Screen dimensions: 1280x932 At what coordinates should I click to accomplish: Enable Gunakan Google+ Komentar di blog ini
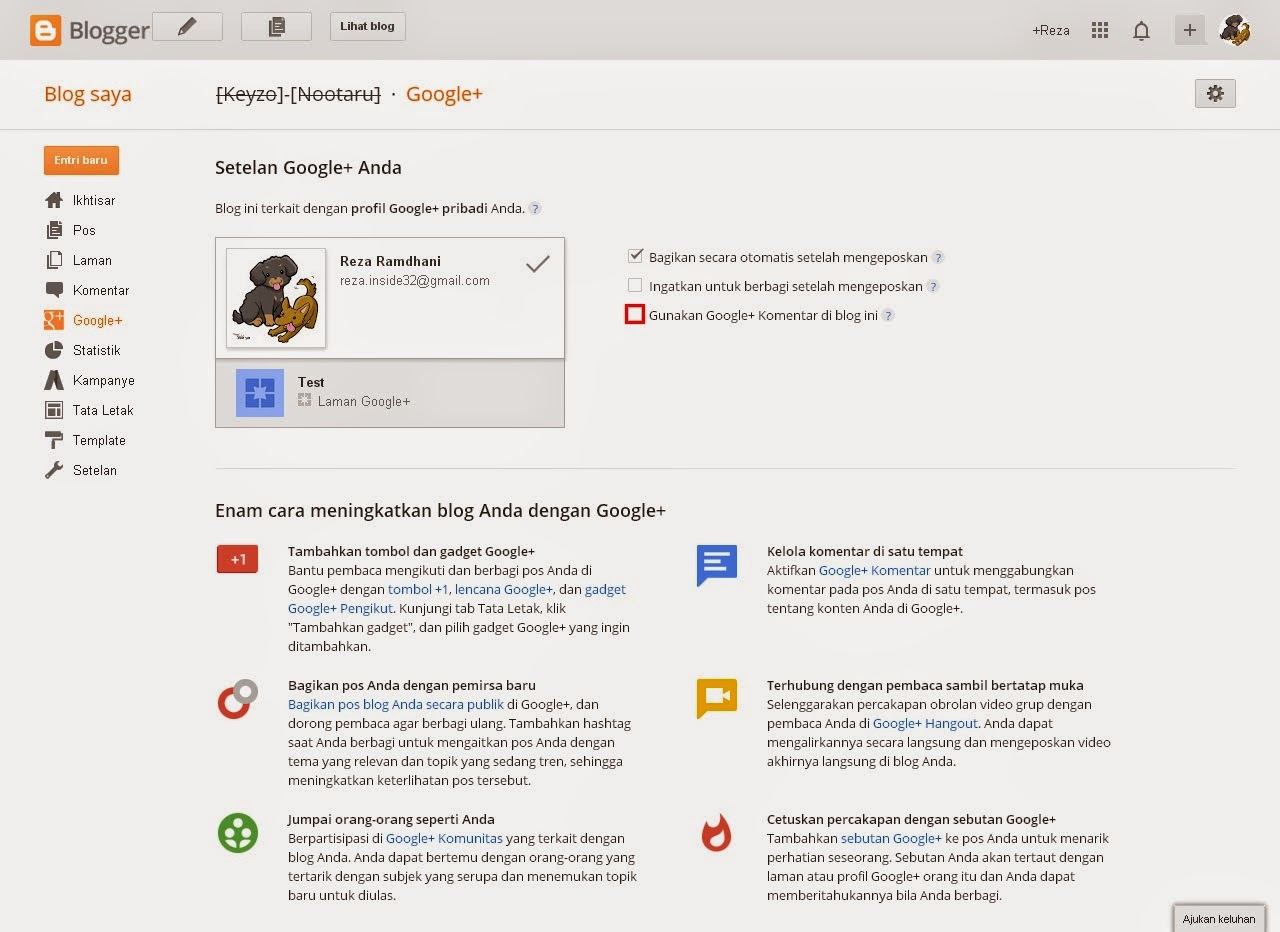coord(634,315)
